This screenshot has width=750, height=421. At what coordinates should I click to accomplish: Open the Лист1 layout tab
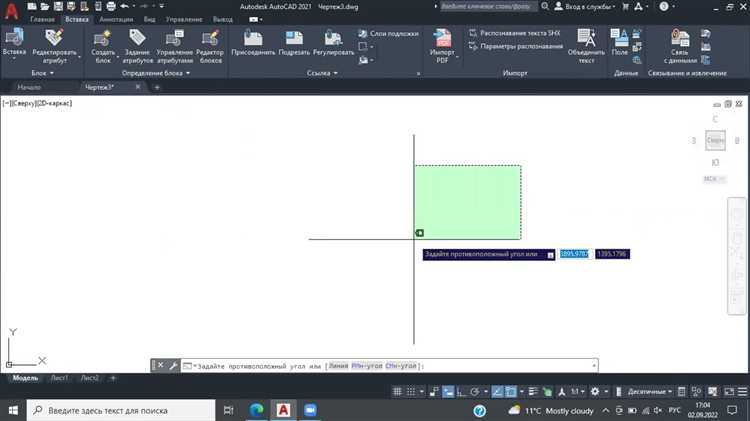[x=60, y=378]
